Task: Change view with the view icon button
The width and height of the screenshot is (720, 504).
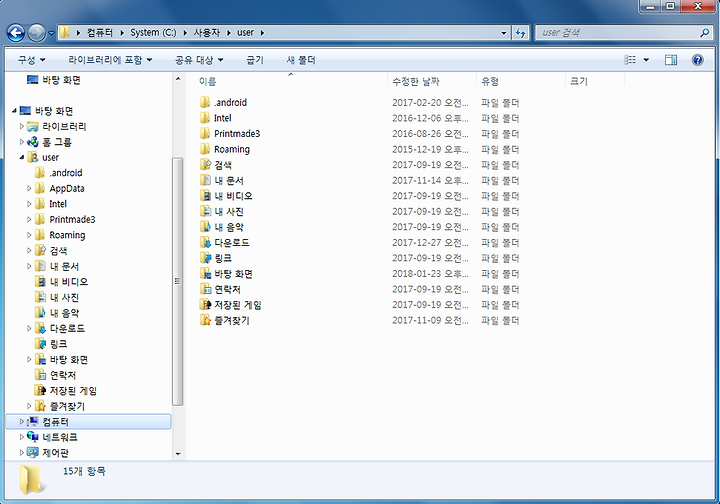Action: point(630,60)
